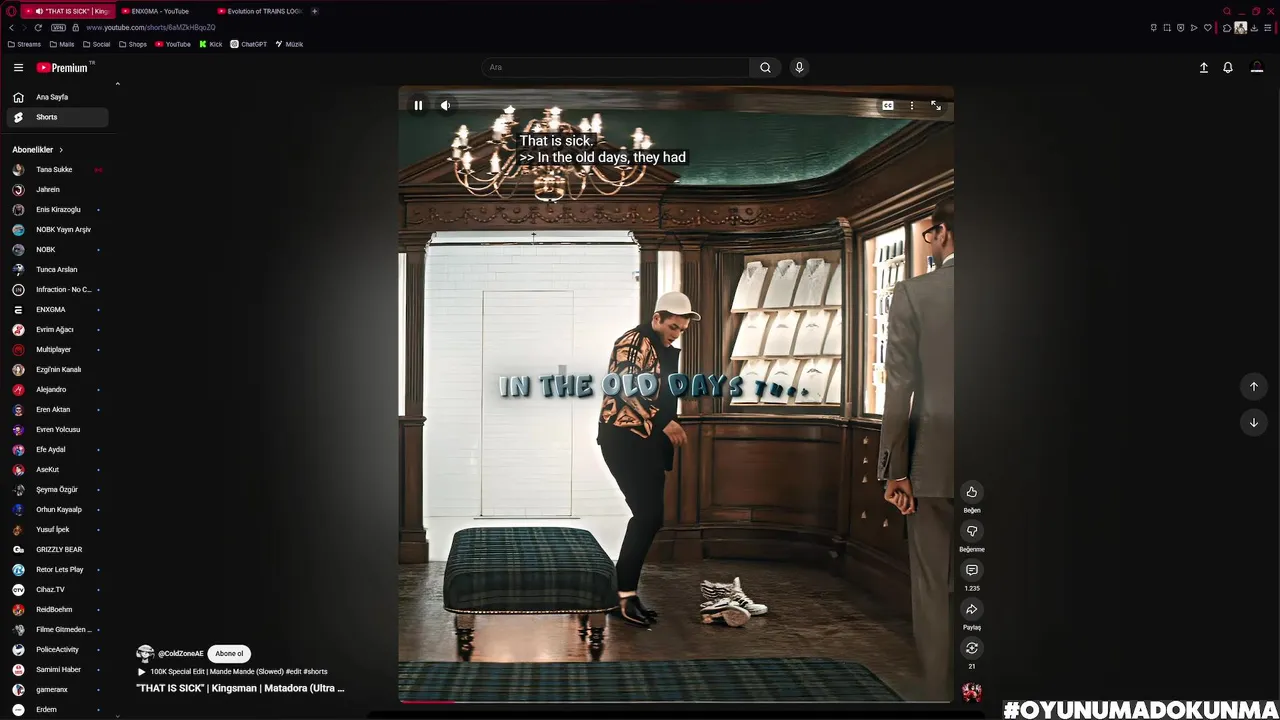Open ChatGPT bookmark

(248, 44)
